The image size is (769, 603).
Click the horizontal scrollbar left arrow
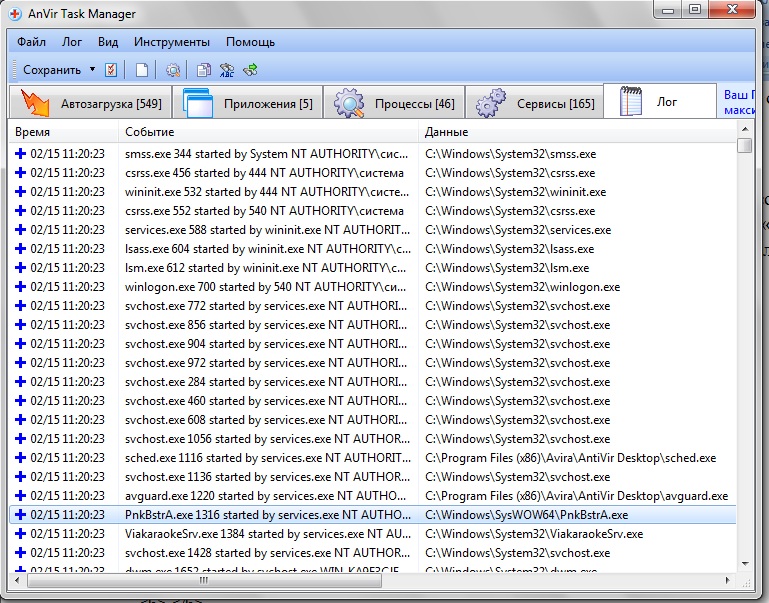click(x=18, y=580)
